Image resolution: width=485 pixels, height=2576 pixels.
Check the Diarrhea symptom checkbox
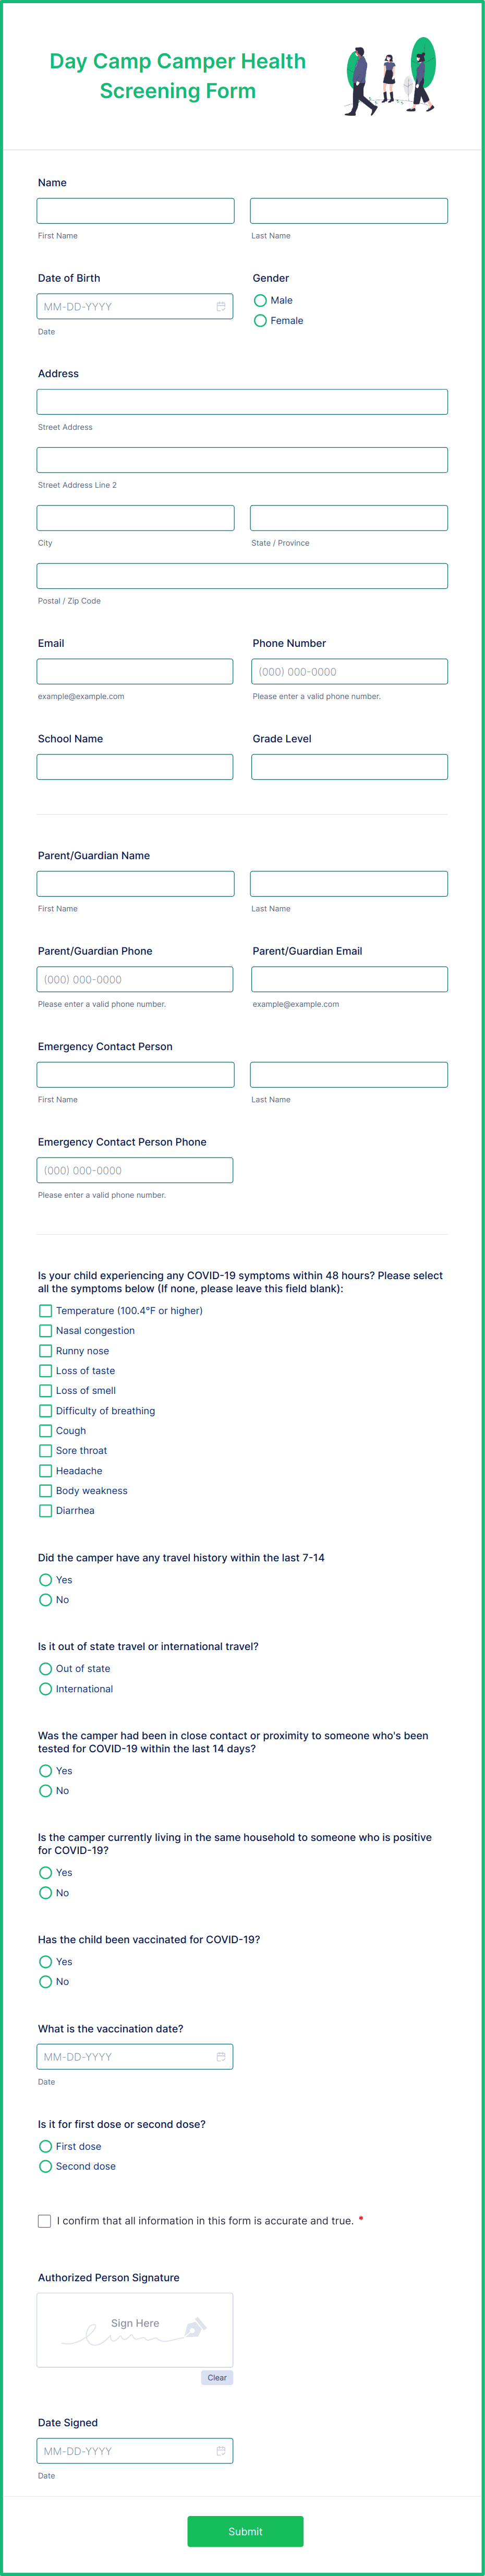tap(45, 1510)
